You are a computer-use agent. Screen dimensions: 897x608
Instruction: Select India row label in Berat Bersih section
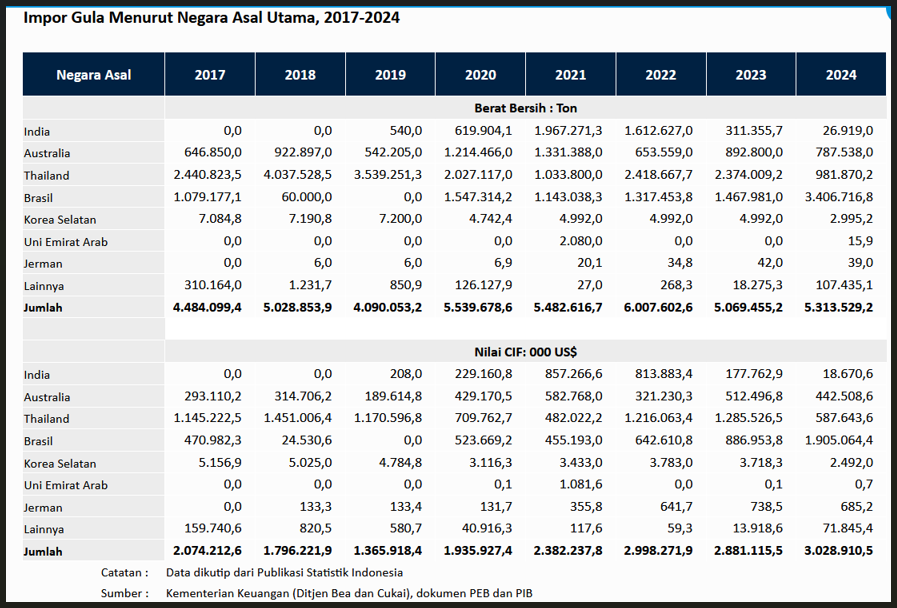click(x=38, y=132)
